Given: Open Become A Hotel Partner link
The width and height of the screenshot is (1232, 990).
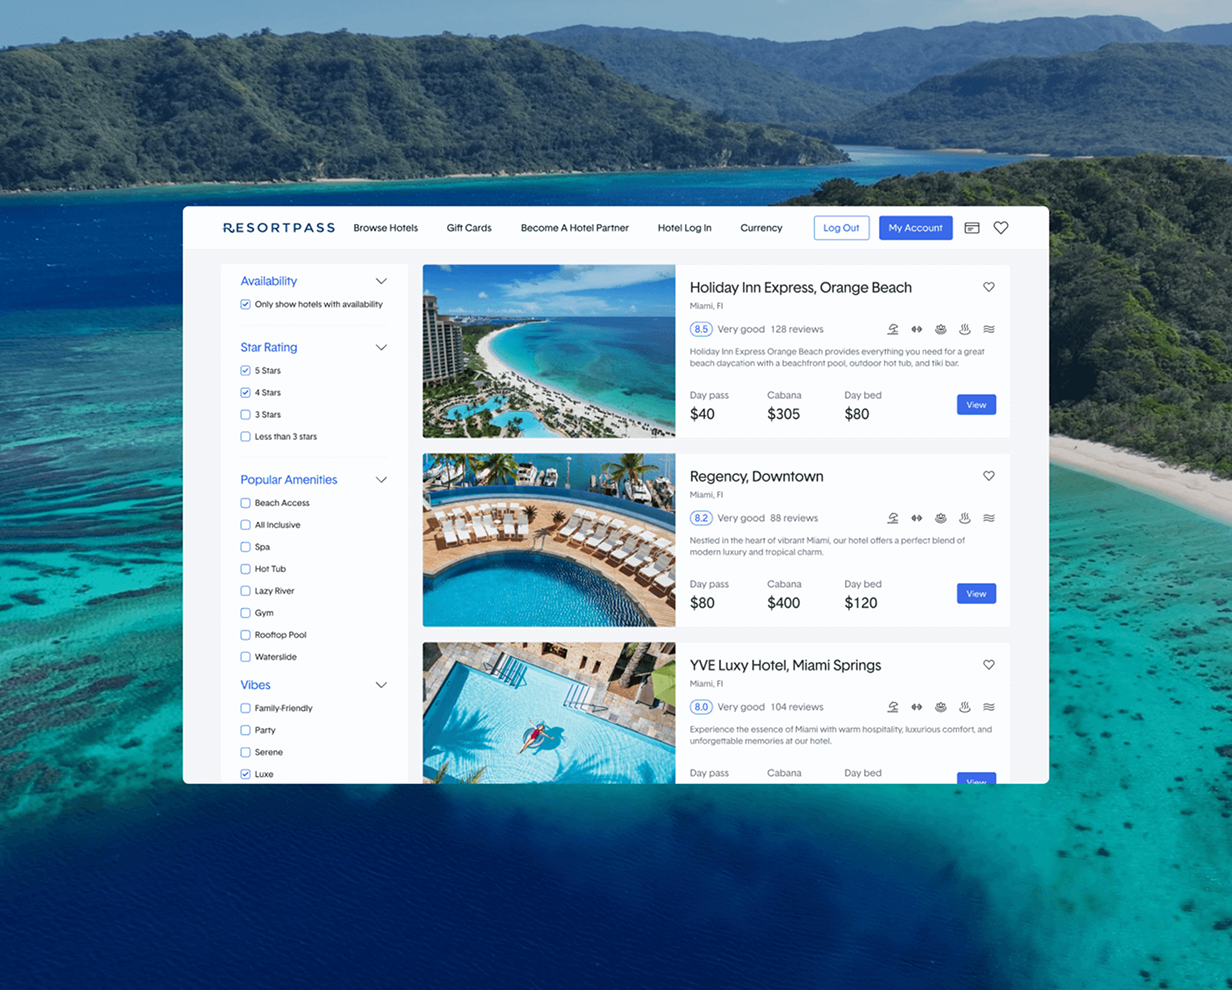Looking at the screenshot, I should (575, 228).
